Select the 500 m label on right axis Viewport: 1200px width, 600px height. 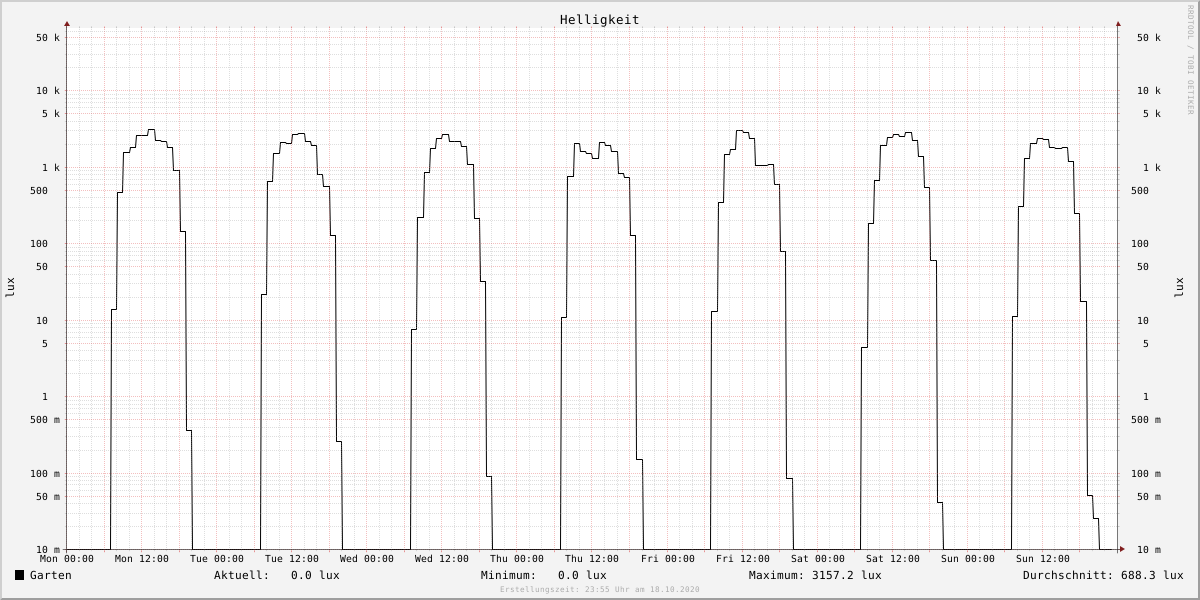[1146, 420]
